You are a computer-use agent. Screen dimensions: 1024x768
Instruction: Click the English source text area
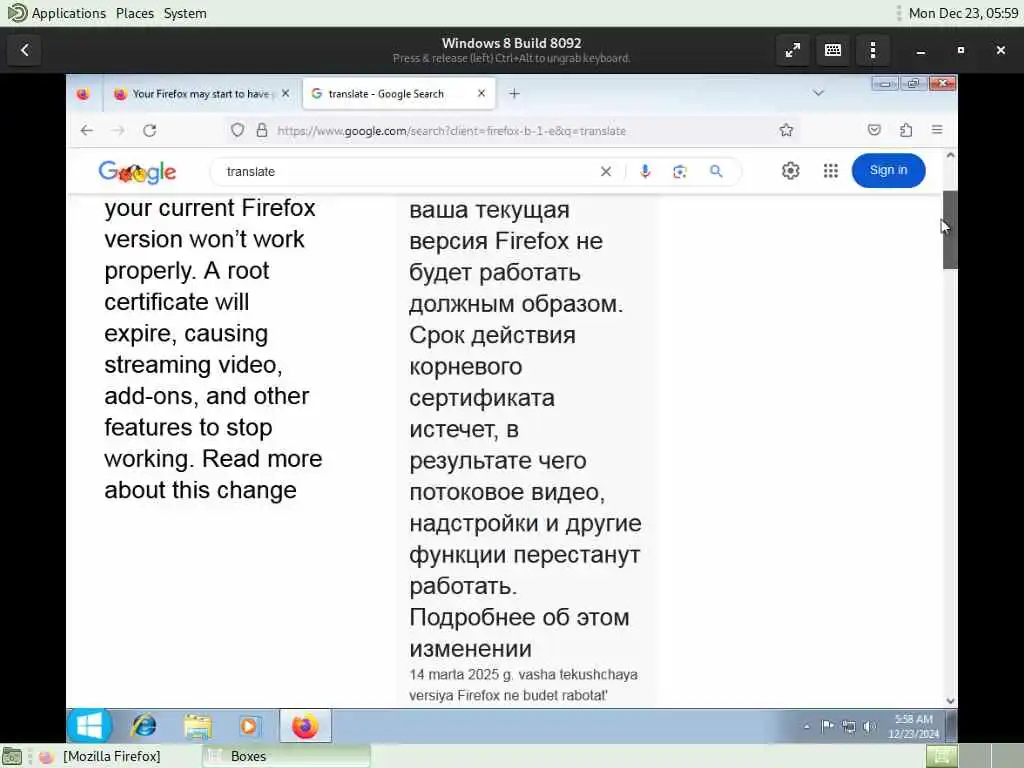213,349
